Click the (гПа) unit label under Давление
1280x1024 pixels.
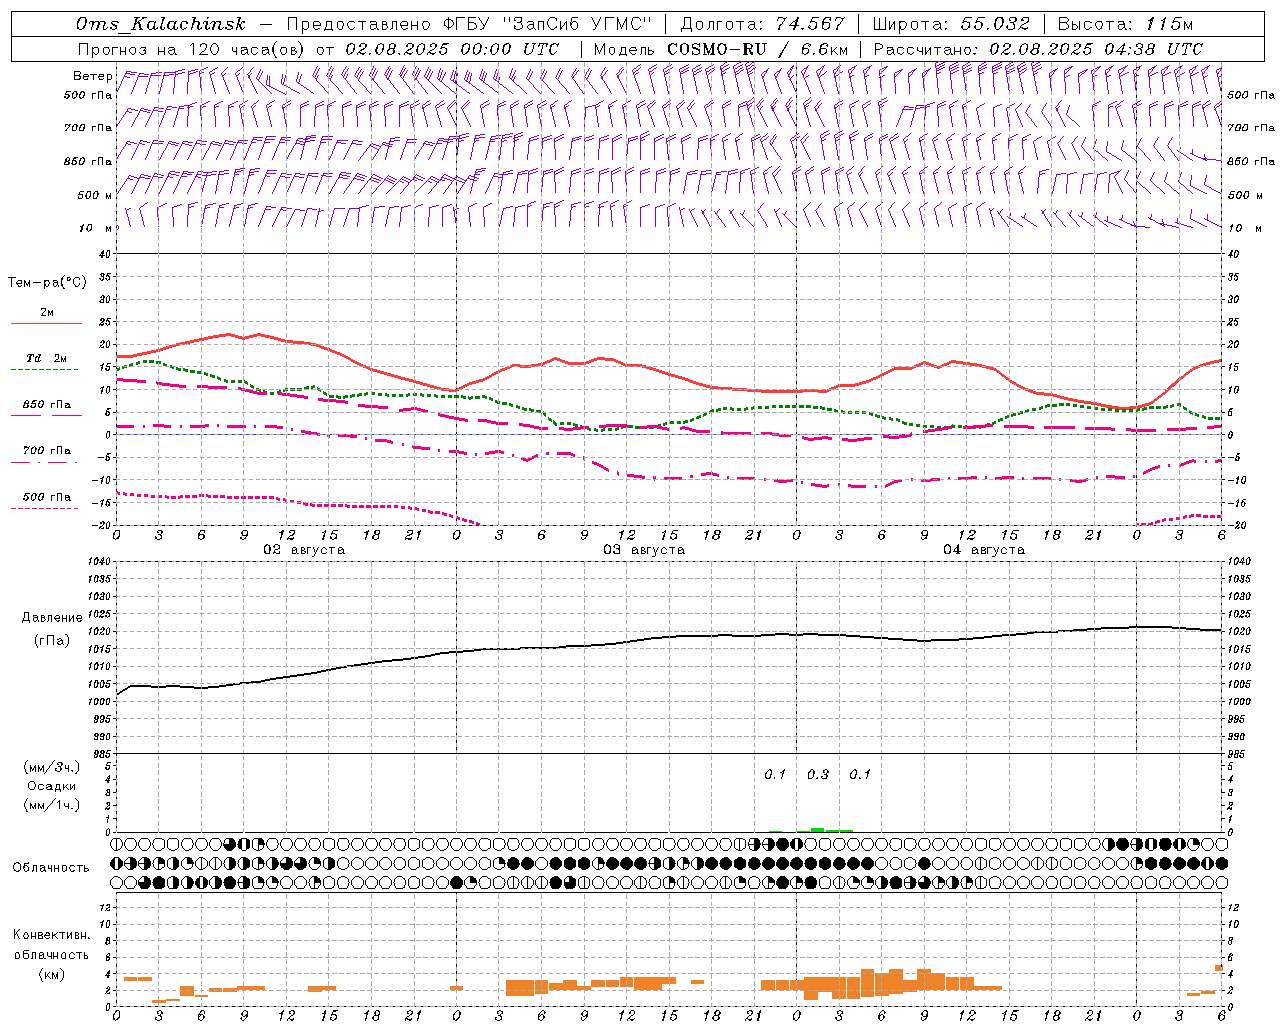pyautogui.click(x=52, y=640)
